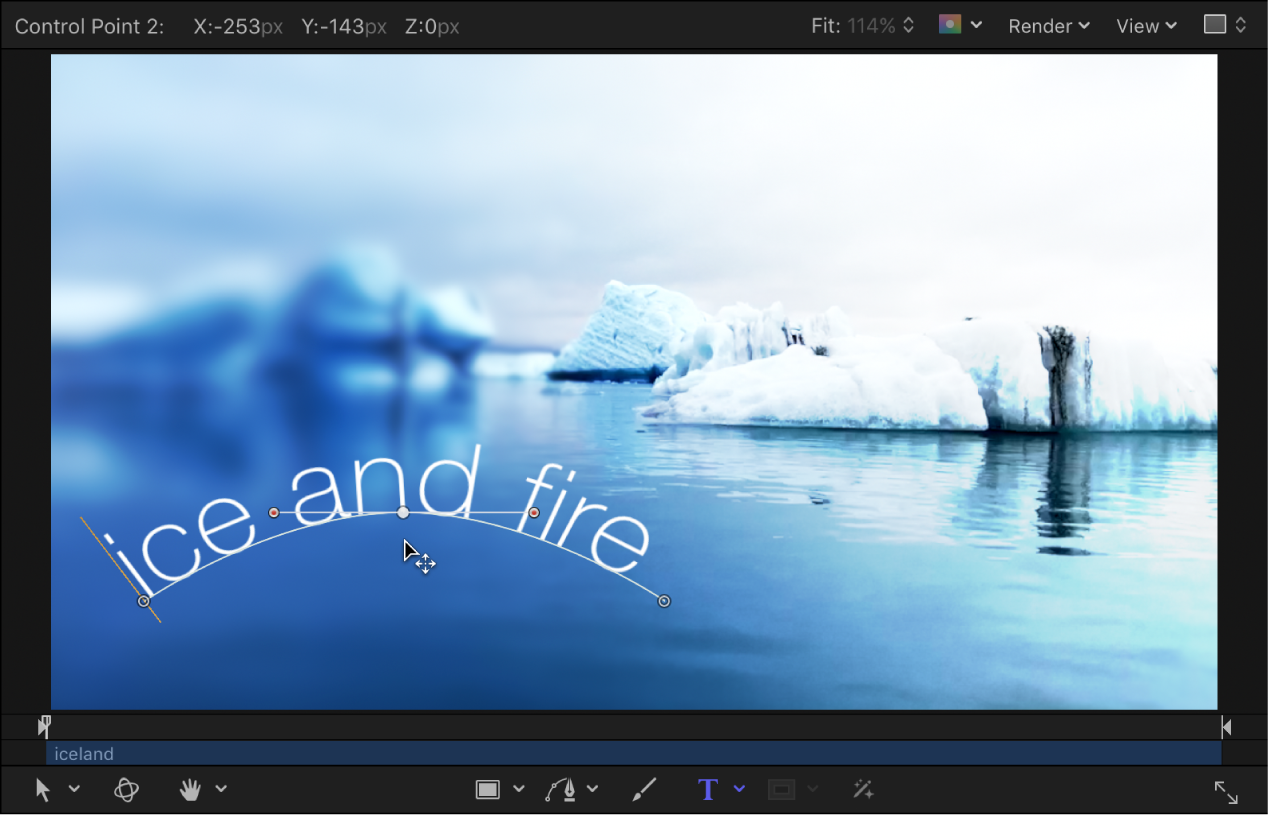1270x818 pixels.
Task: Activate the Paint Stroke brush tool
Action: coord(644,789)
